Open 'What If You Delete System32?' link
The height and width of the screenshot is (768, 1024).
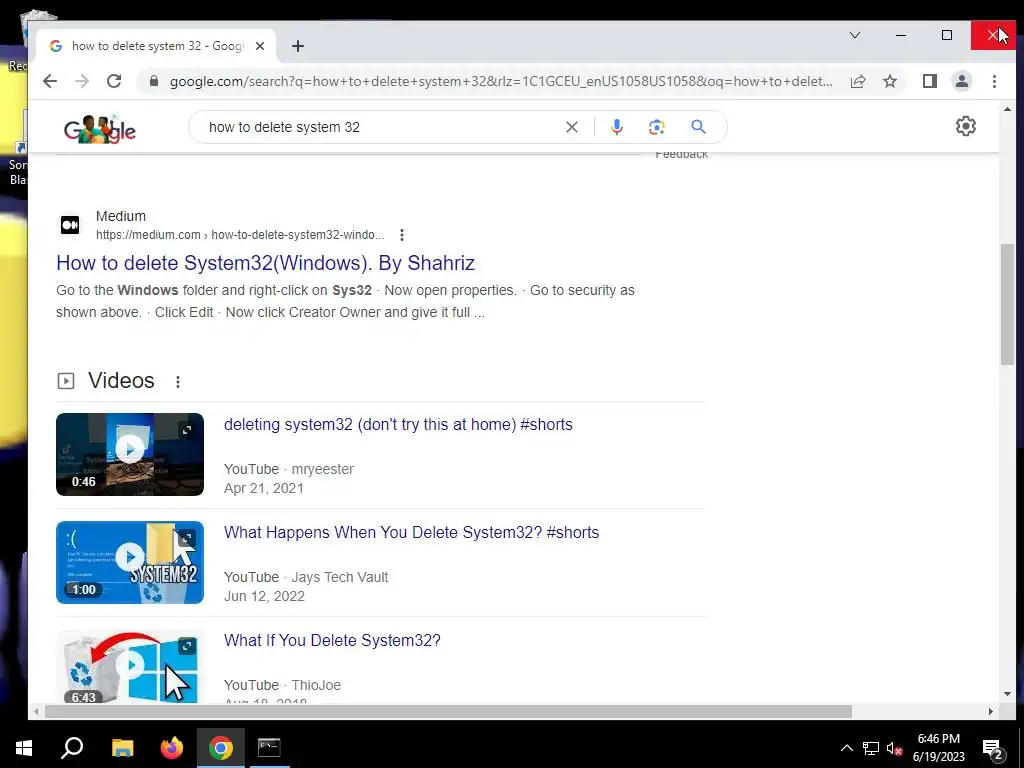pyautogui.click(x=332, y=640)
